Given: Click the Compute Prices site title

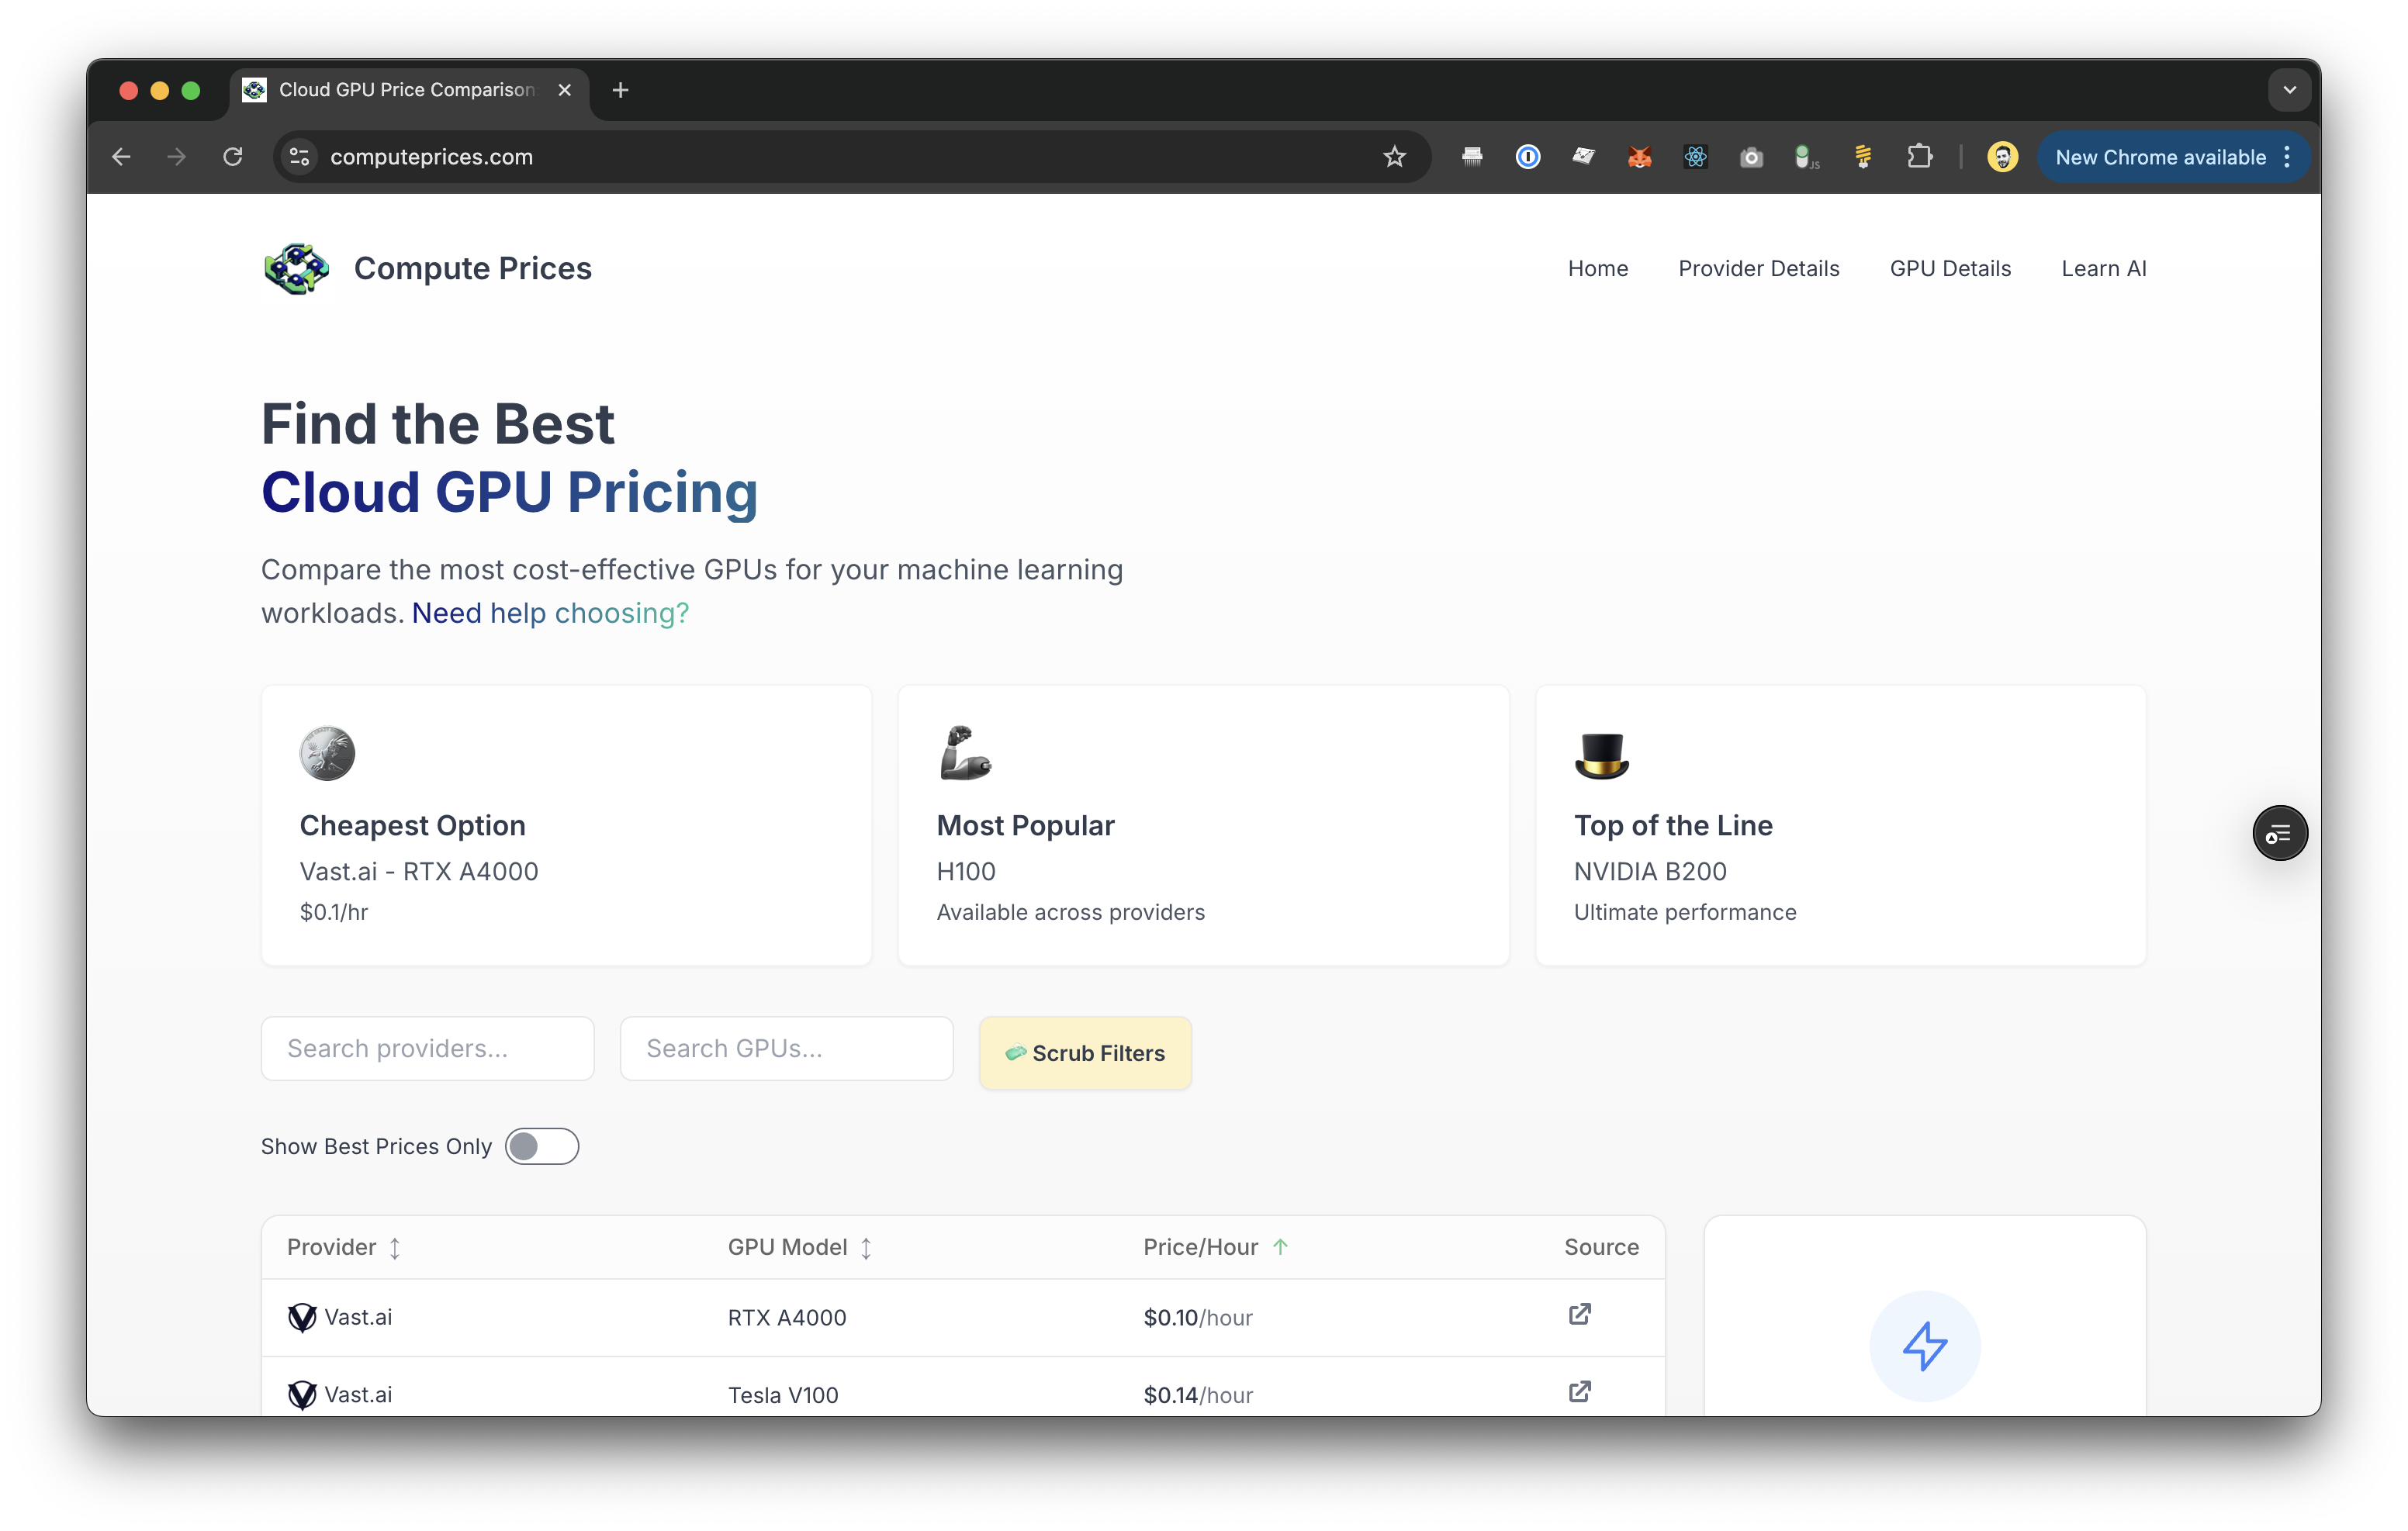Looking at the screenshot, I should (472, 268).
